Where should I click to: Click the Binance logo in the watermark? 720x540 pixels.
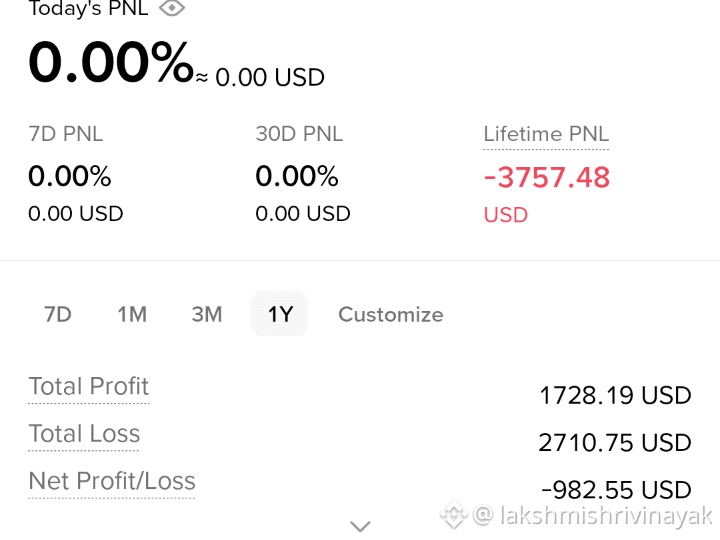(x=454, y=515)
